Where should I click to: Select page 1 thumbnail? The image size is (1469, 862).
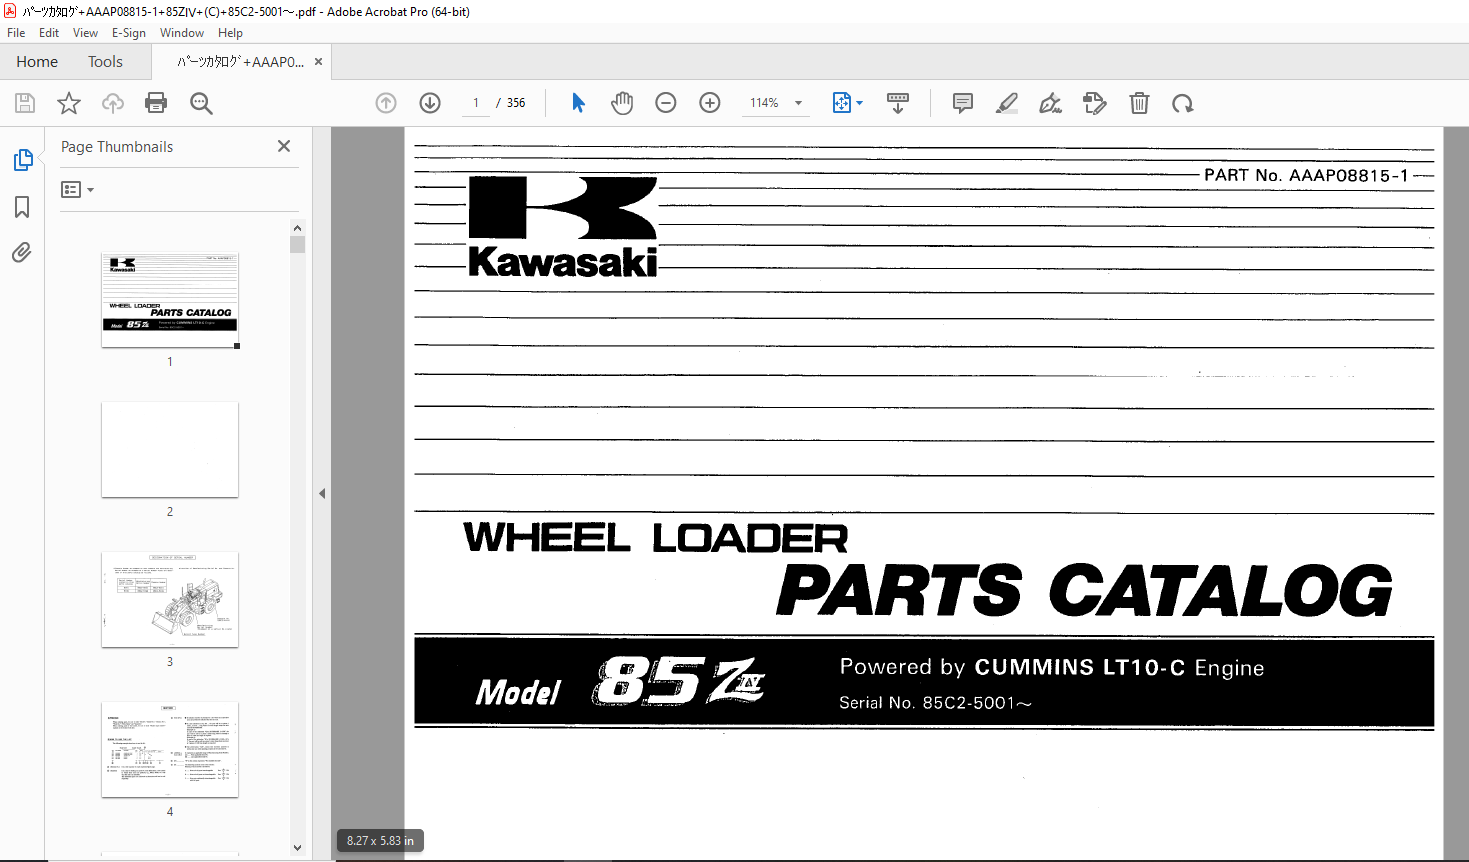point(170,300)
